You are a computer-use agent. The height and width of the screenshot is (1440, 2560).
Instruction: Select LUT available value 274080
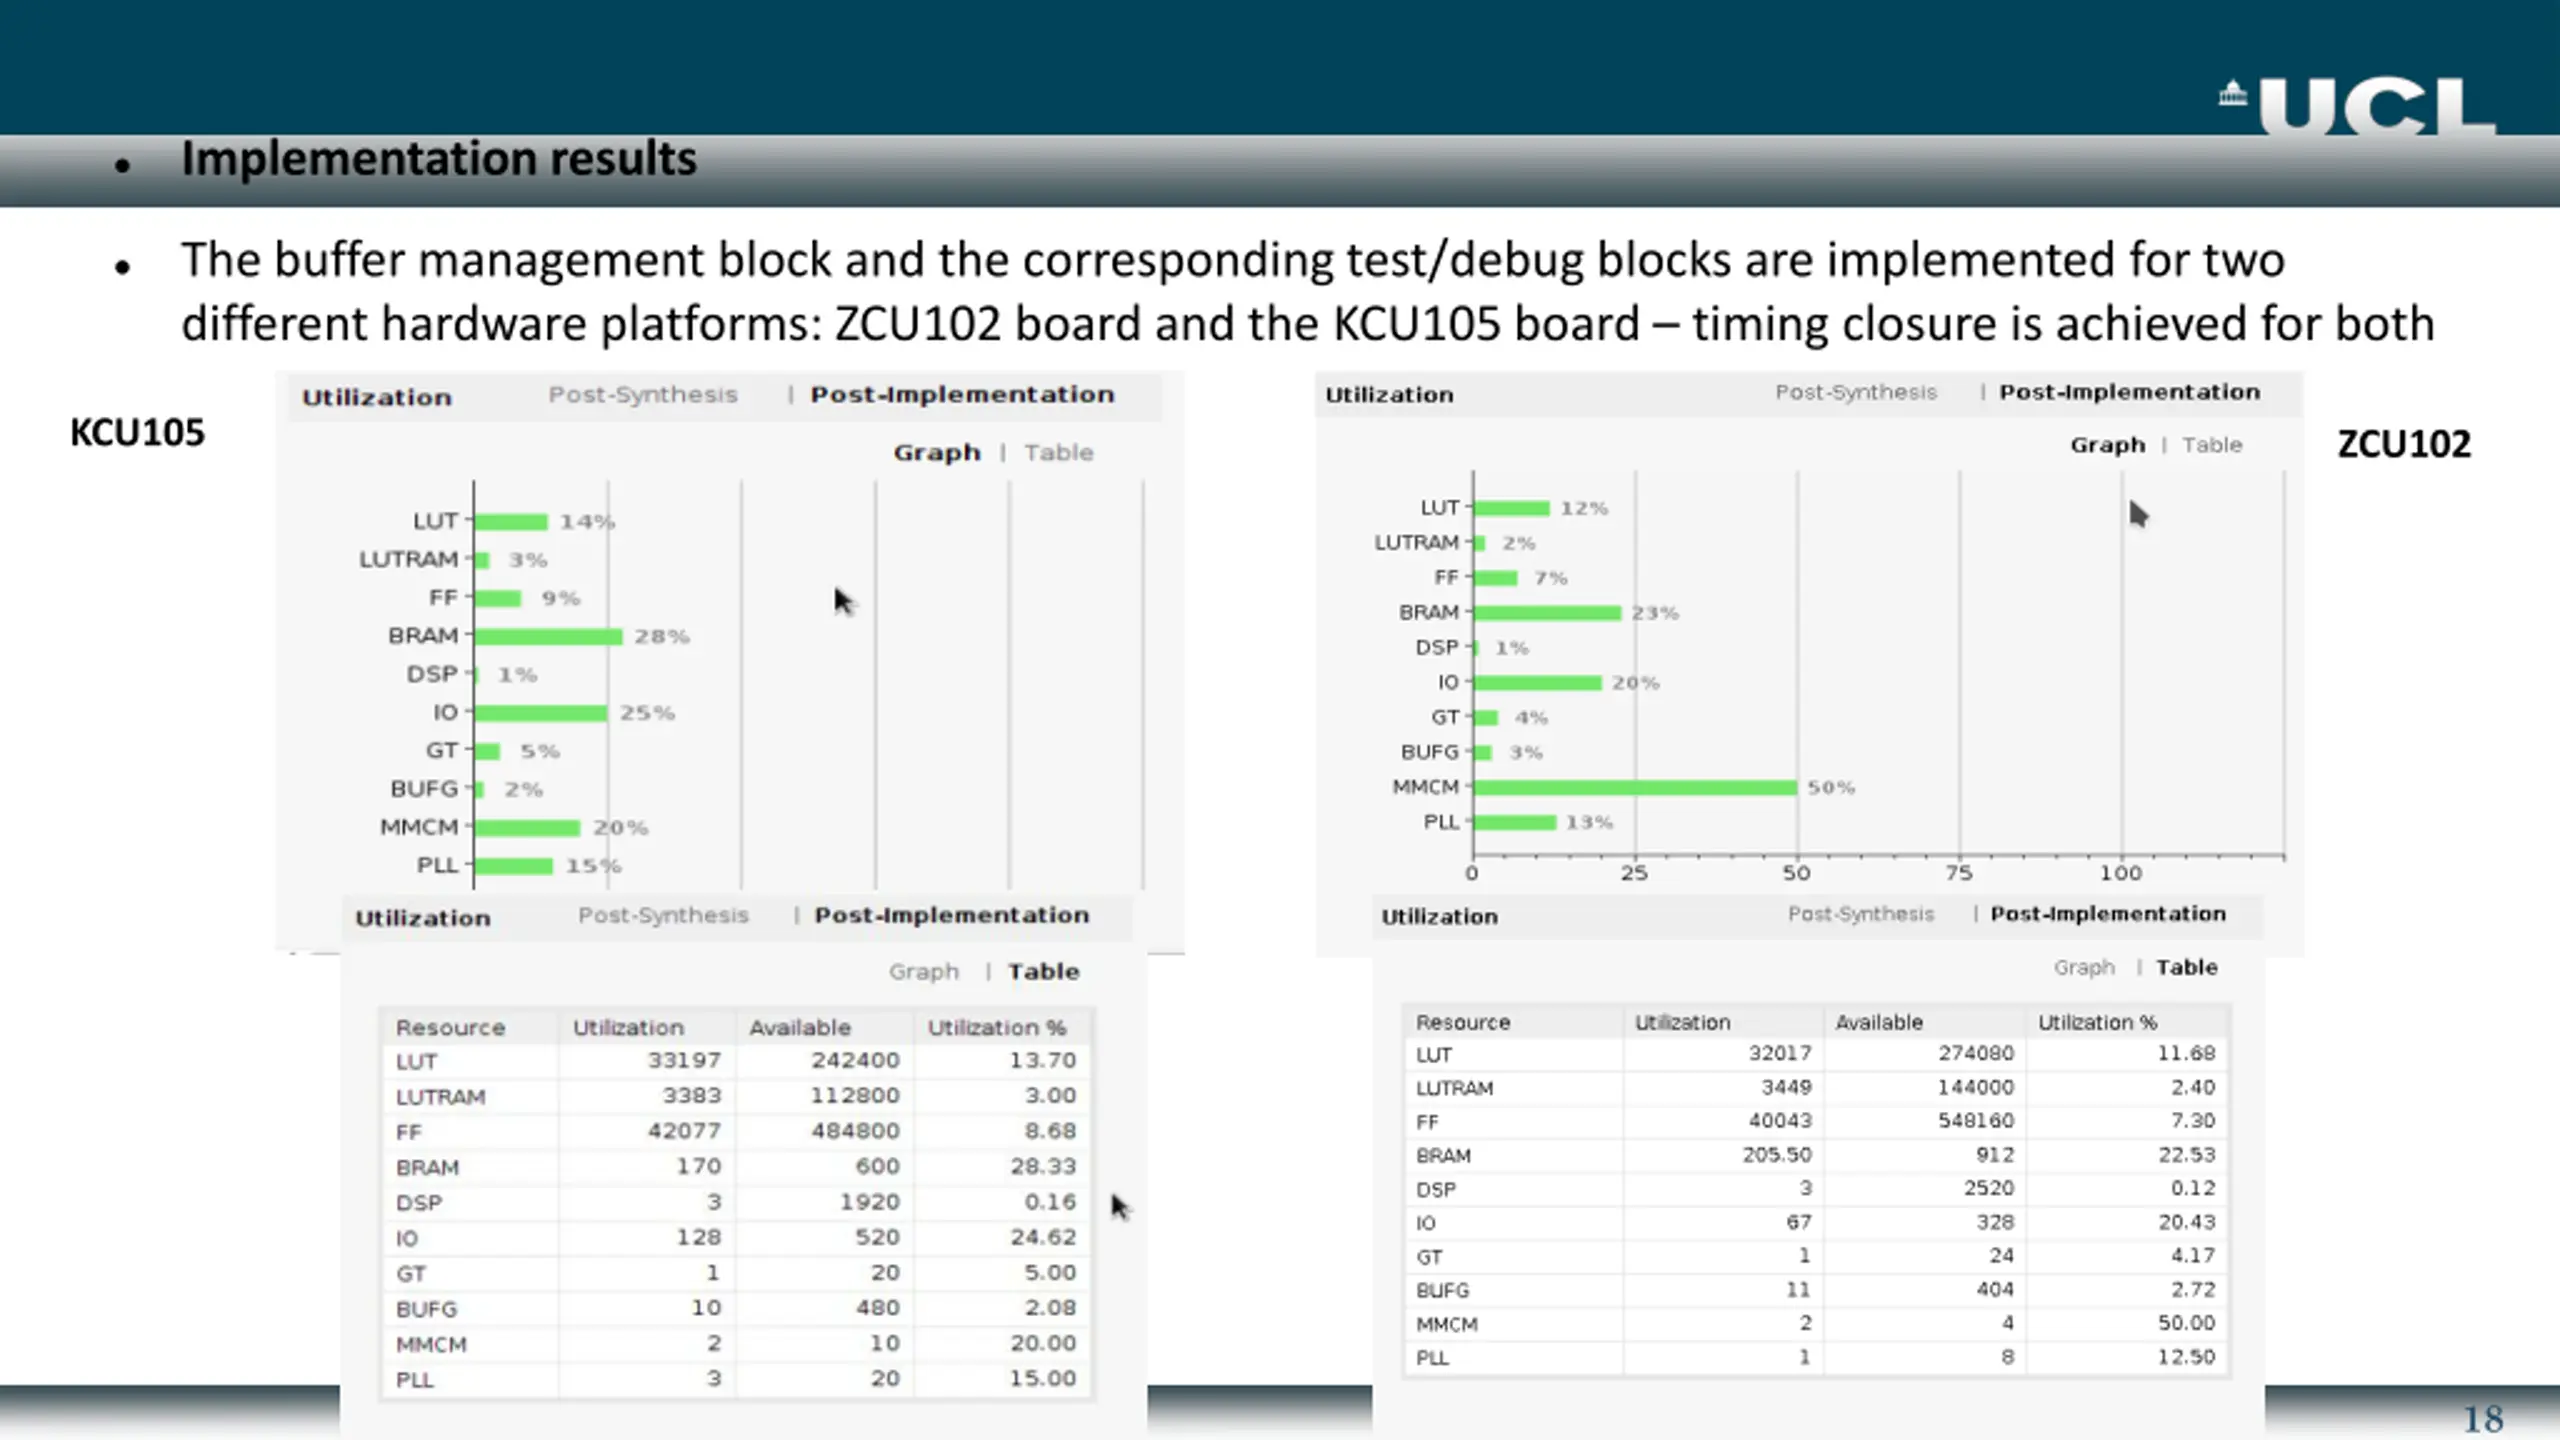tap(1976, 1054)
